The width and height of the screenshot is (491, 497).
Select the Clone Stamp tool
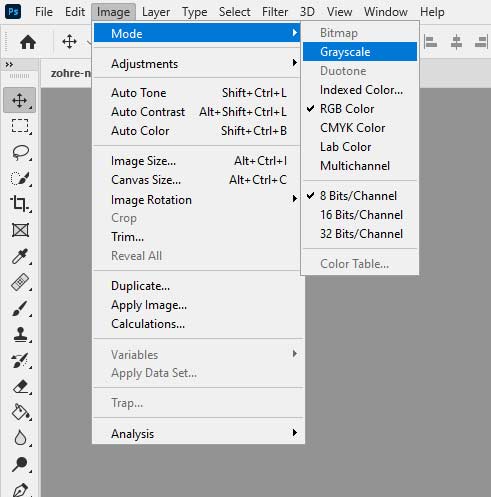pyautogui.click(x=20, y=334)
